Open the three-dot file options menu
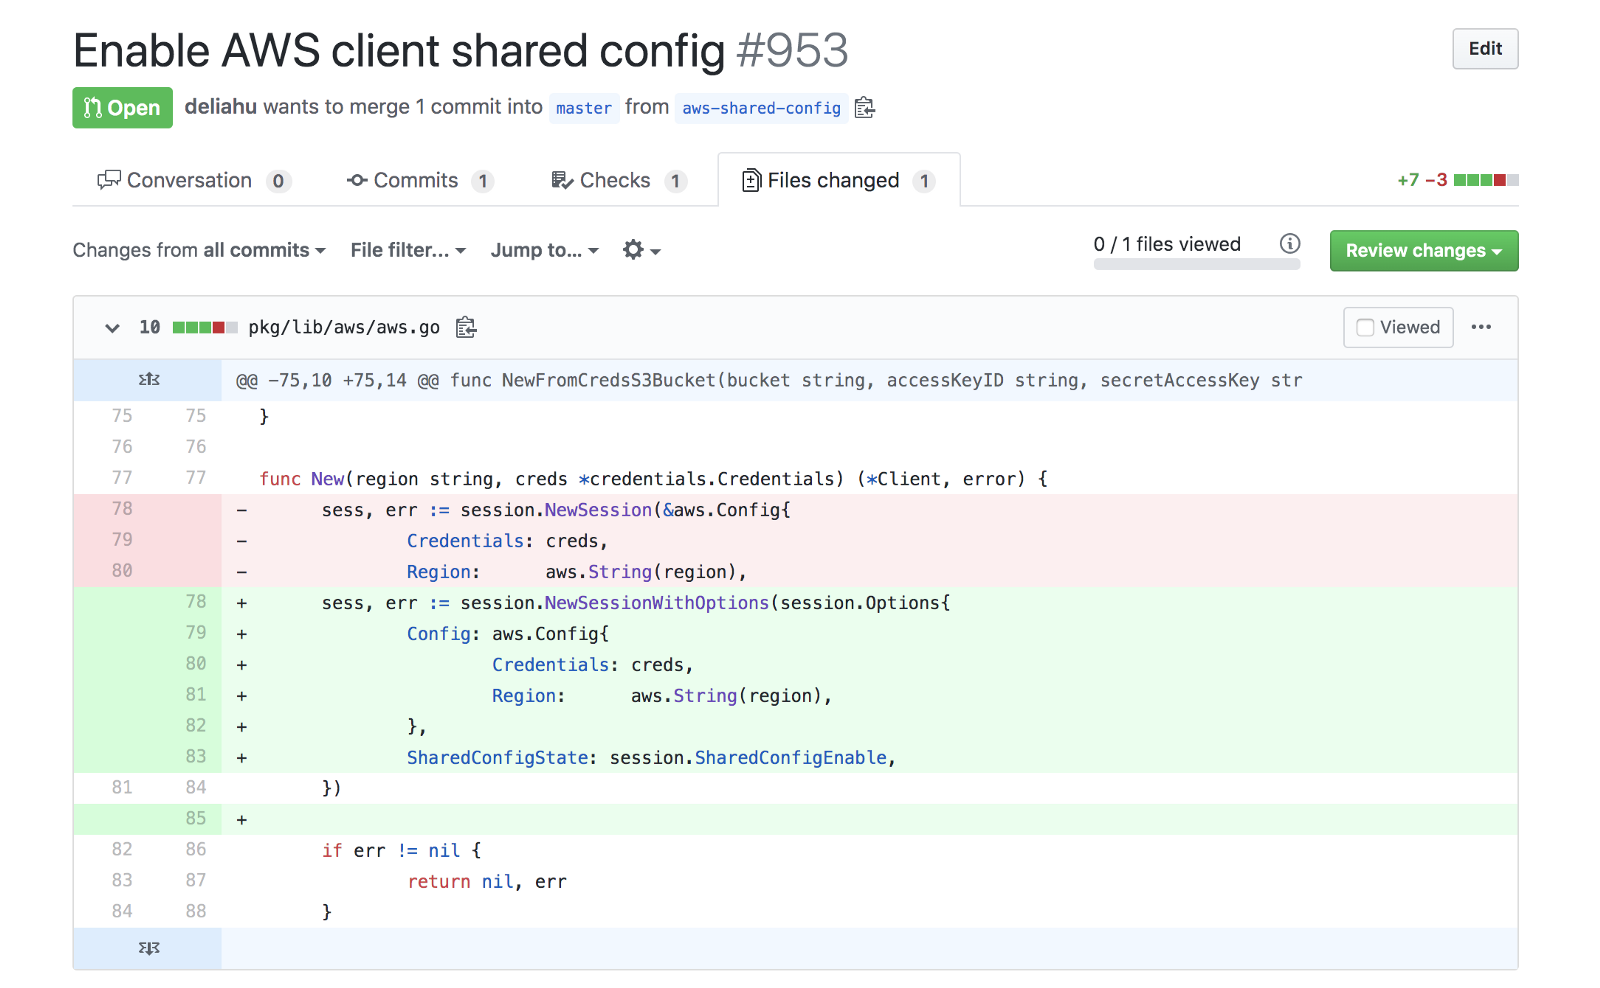The image size is (1600, 988). [1481, 328]
